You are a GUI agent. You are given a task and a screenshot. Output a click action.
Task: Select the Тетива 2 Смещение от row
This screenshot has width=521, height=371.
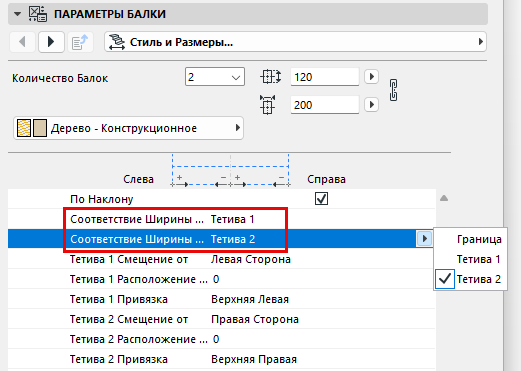pyautogui.click(x=222, y=319)
